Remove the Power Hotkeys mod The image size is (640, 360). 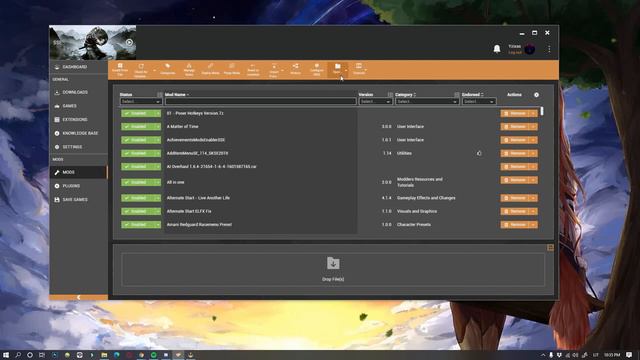515,113
